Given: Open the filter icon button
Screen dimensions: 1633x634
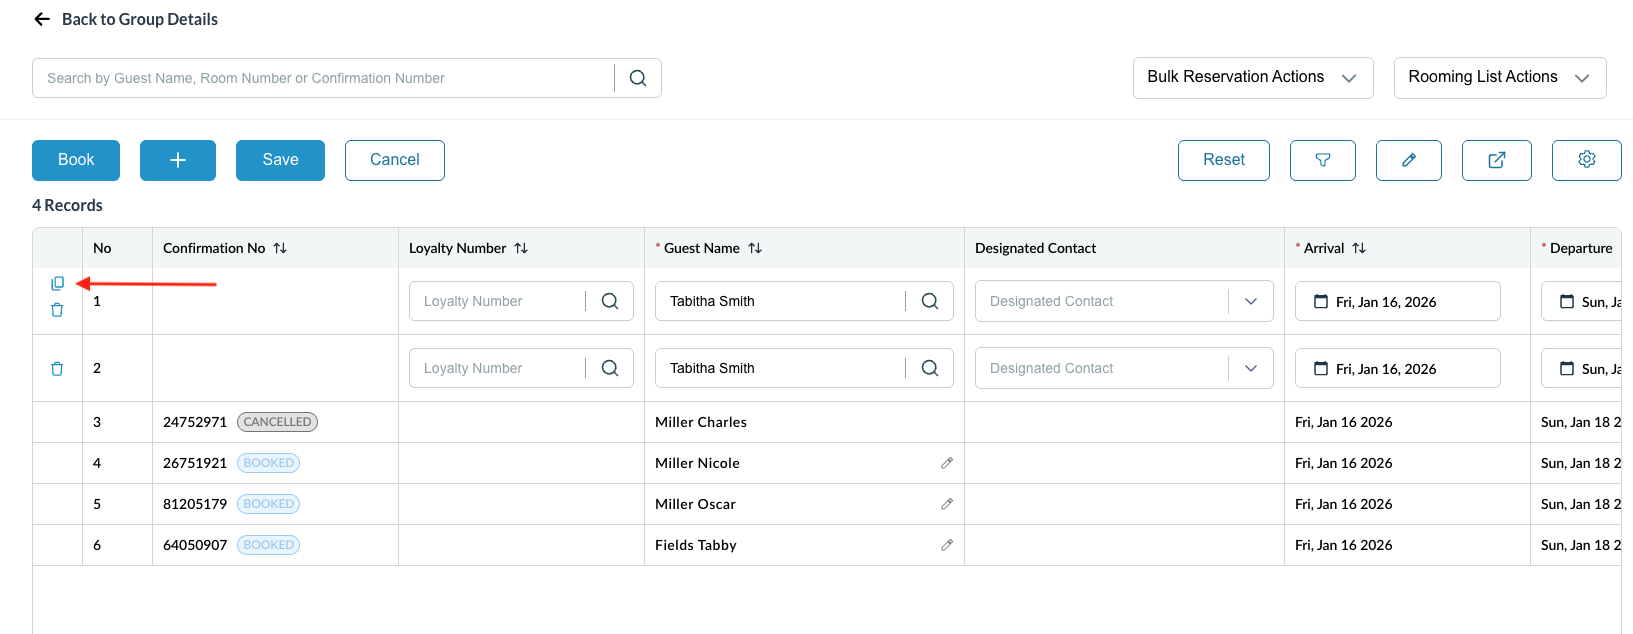Looking at the screenshot, I should [x=1322, y=160].
